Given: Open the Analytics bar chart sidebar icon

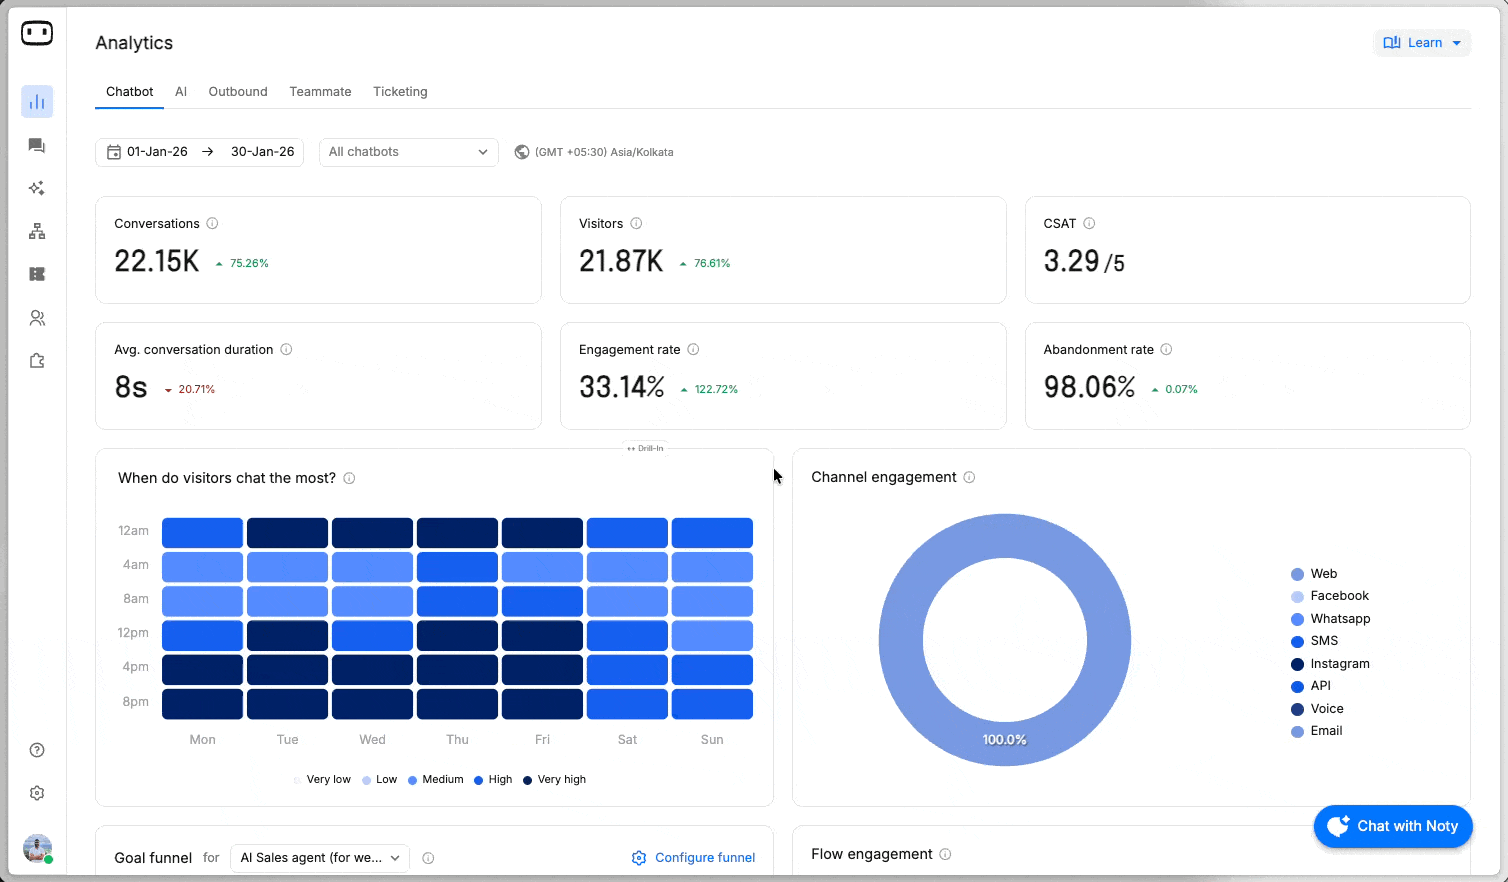Looking at the screenshot, I should click(x=37, y=102).
